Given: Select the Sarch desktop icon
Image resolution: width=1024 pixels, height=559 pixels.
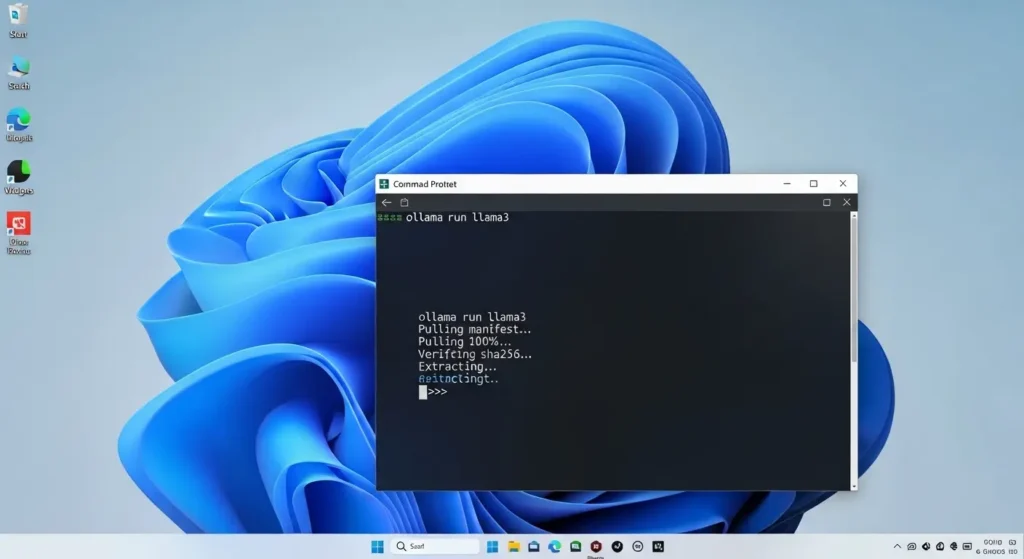Looking at the screenshot, I should pos(18,73).
